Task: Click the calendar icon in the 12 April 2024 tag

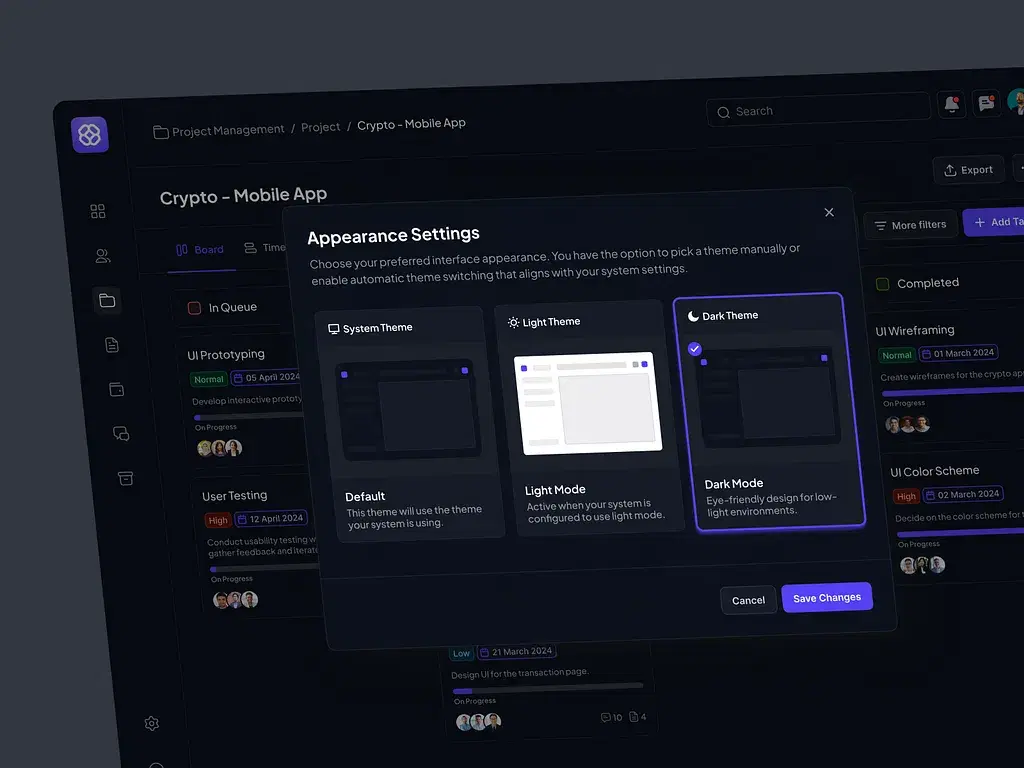Action: [242, 519]
